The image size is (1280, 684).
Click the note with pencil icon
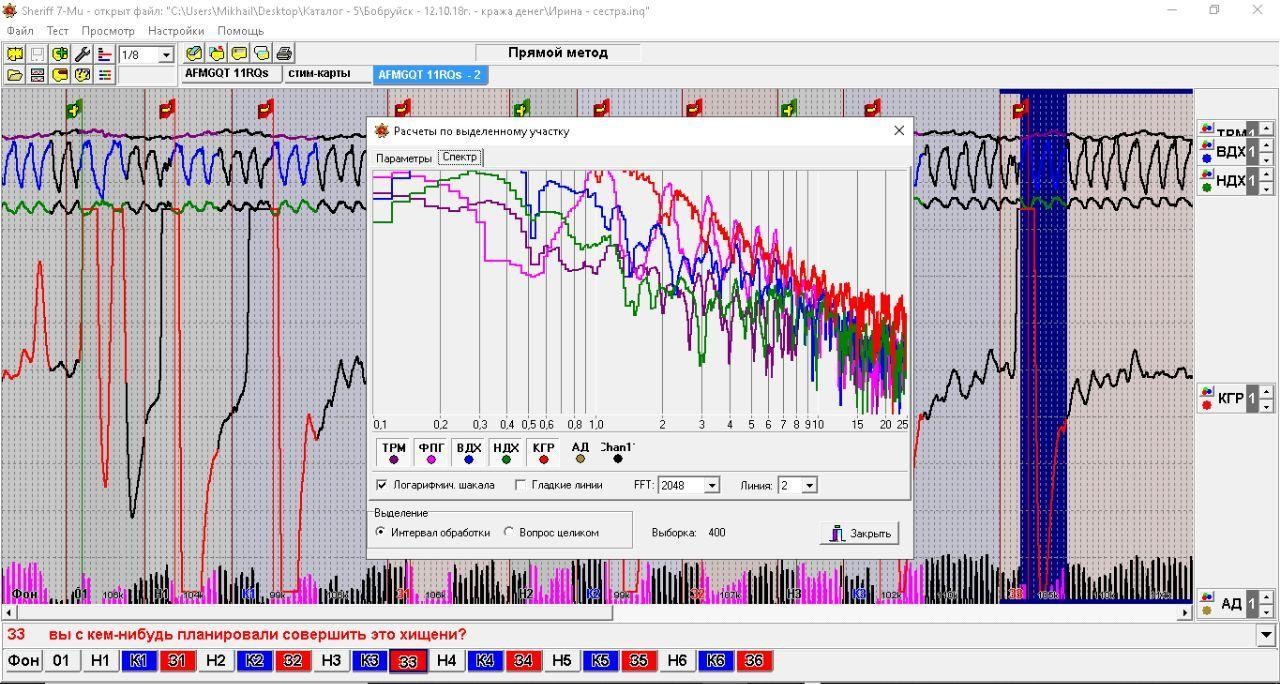coord(194,54)
